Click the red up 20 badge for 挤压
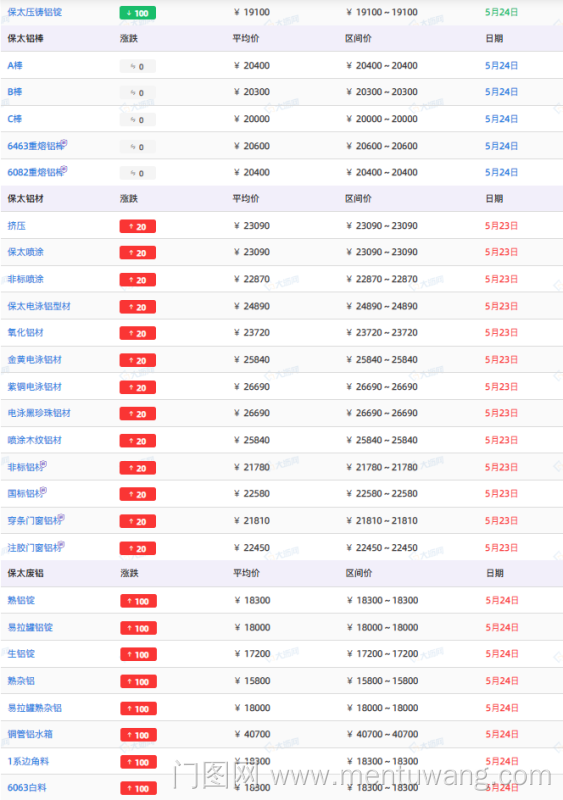Image resolution: width=563 pixels, height=800 pixels. coord(138,227)
